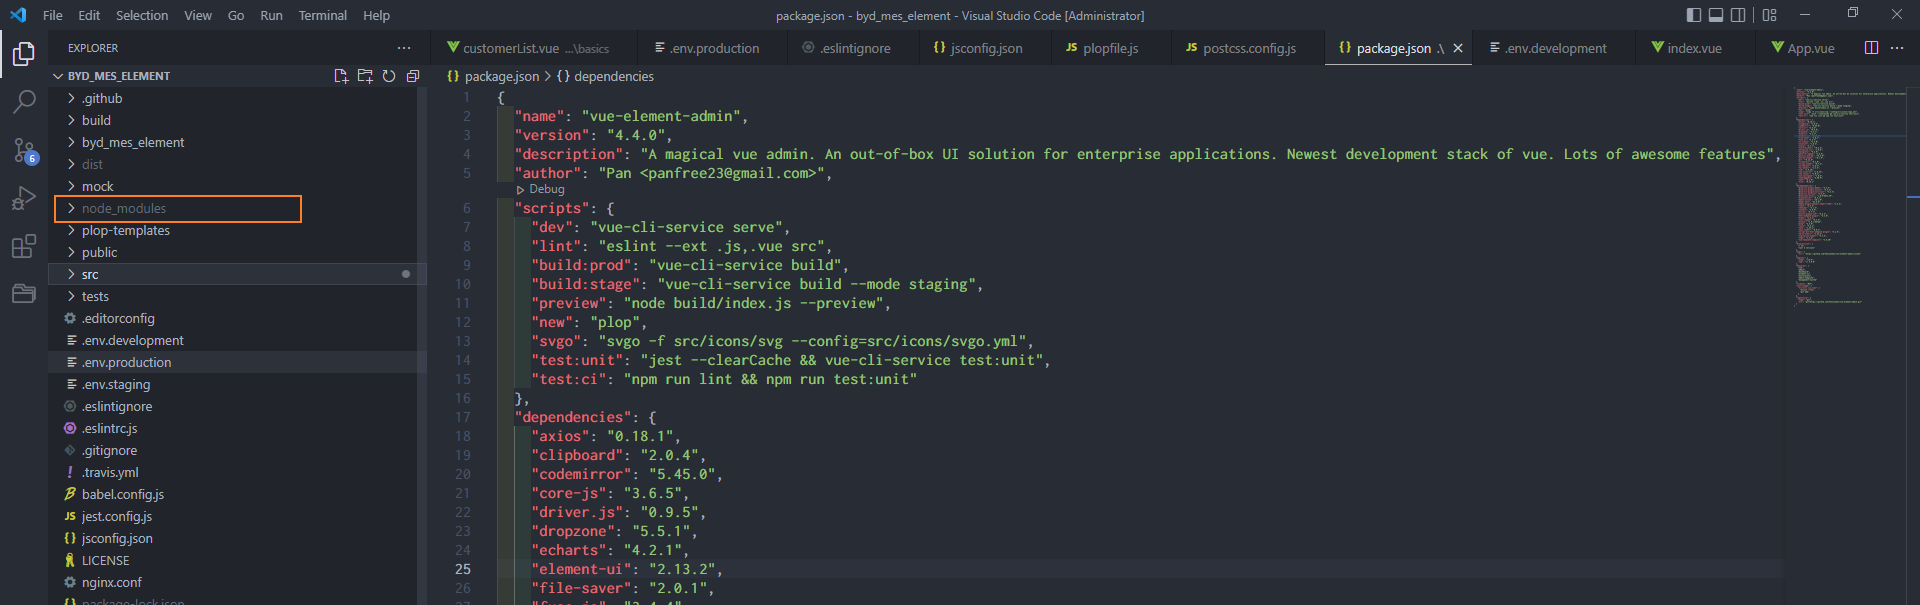The image size is (1920, 605).
Task: Open the .env.production file in Explorer
Action: coord(126,363)
